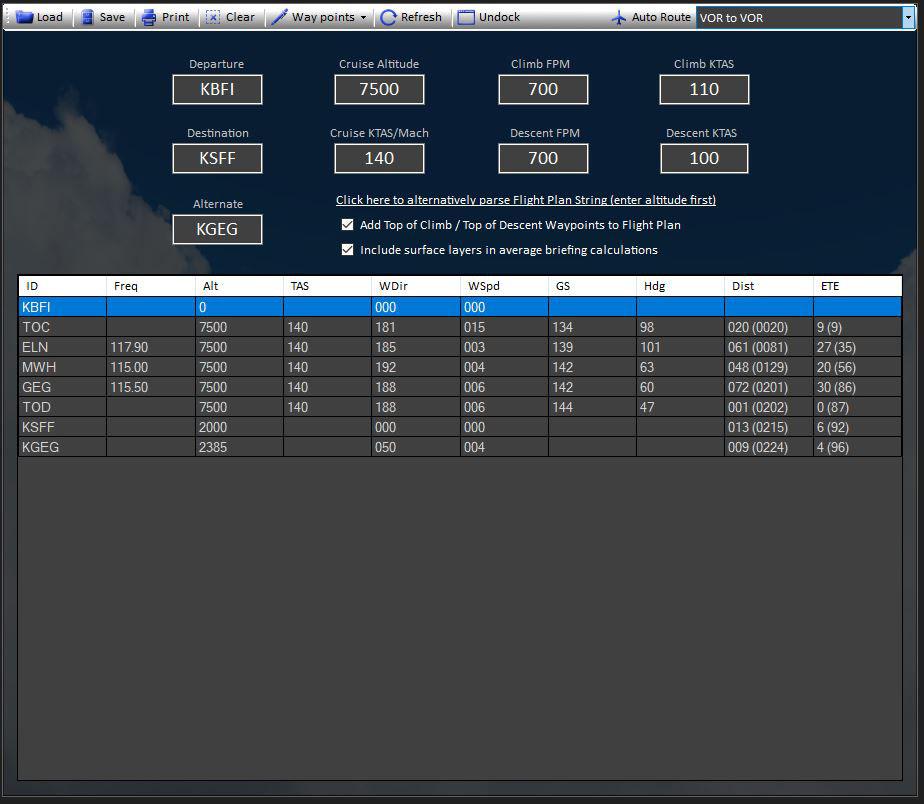Open the VOR to VOR dropdown
Screen dimensions: 924x804
[907, 18]
